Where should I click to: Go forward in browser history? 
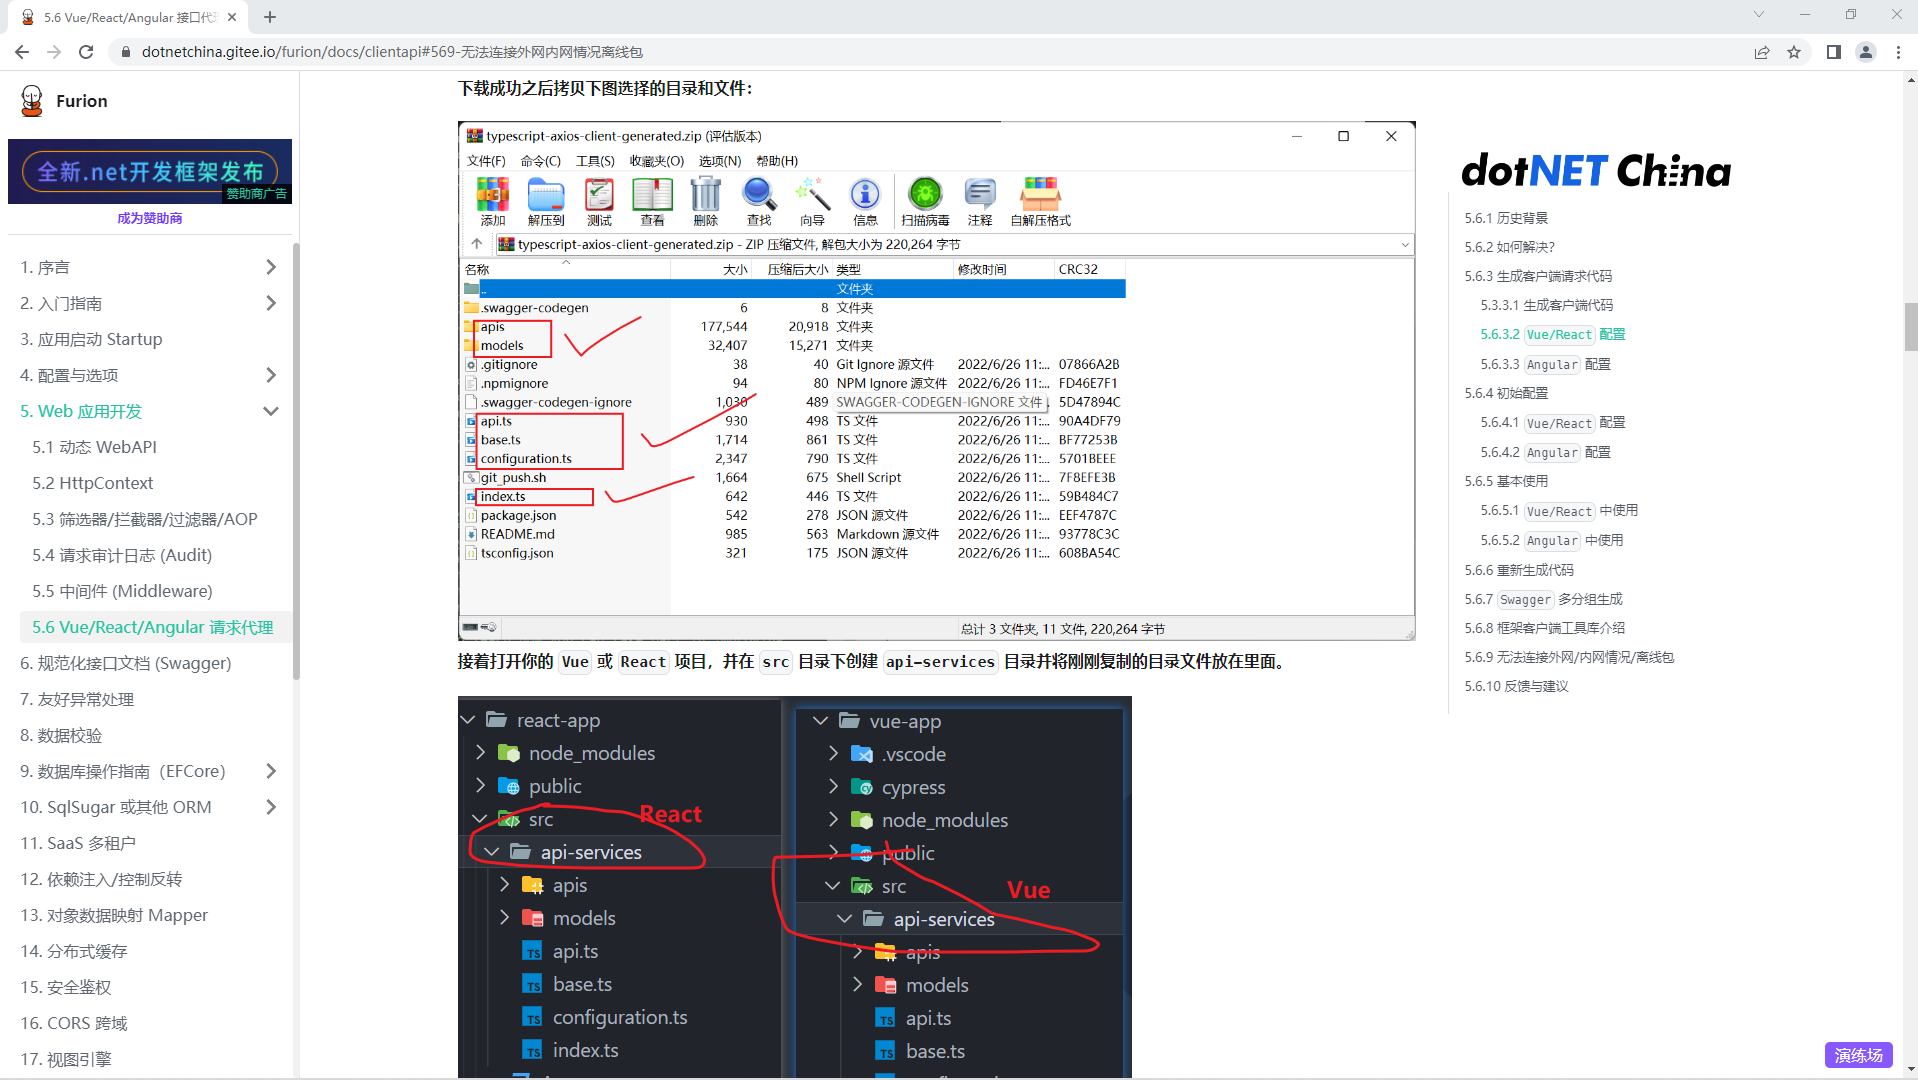coord(54,52)
